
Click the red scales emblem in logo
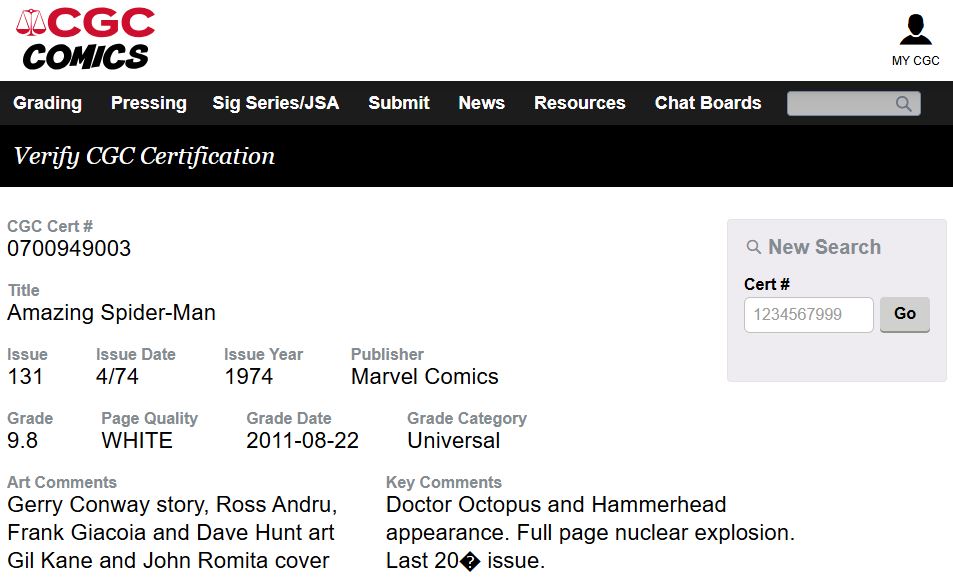coord(31,22)
